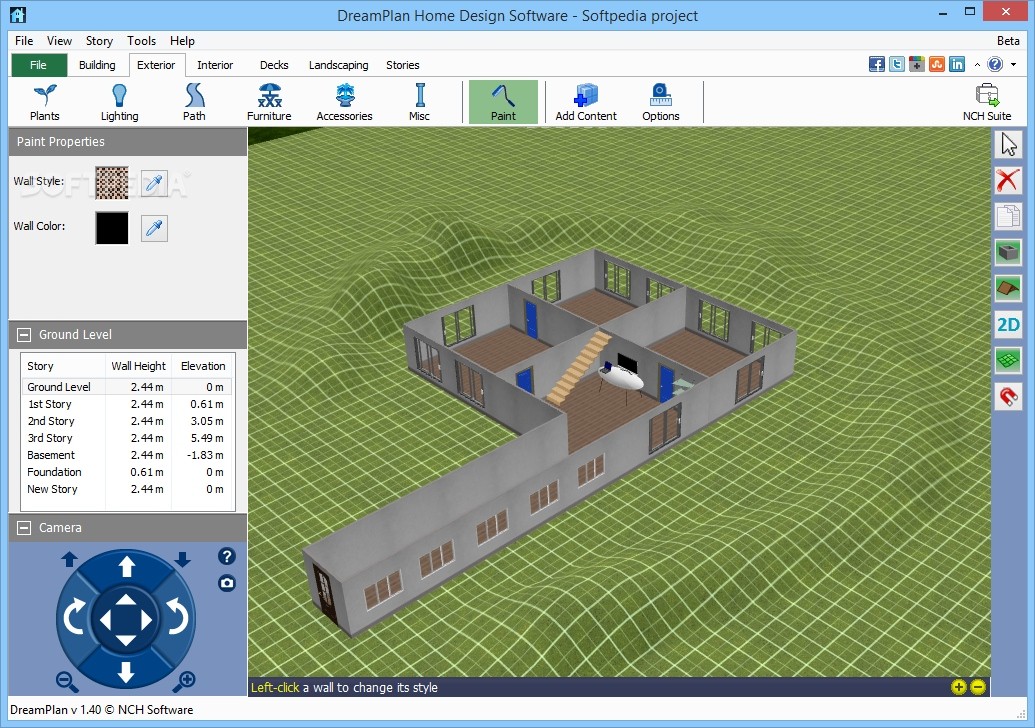Change the Wall Style texture swatch

tap(112, 183)
